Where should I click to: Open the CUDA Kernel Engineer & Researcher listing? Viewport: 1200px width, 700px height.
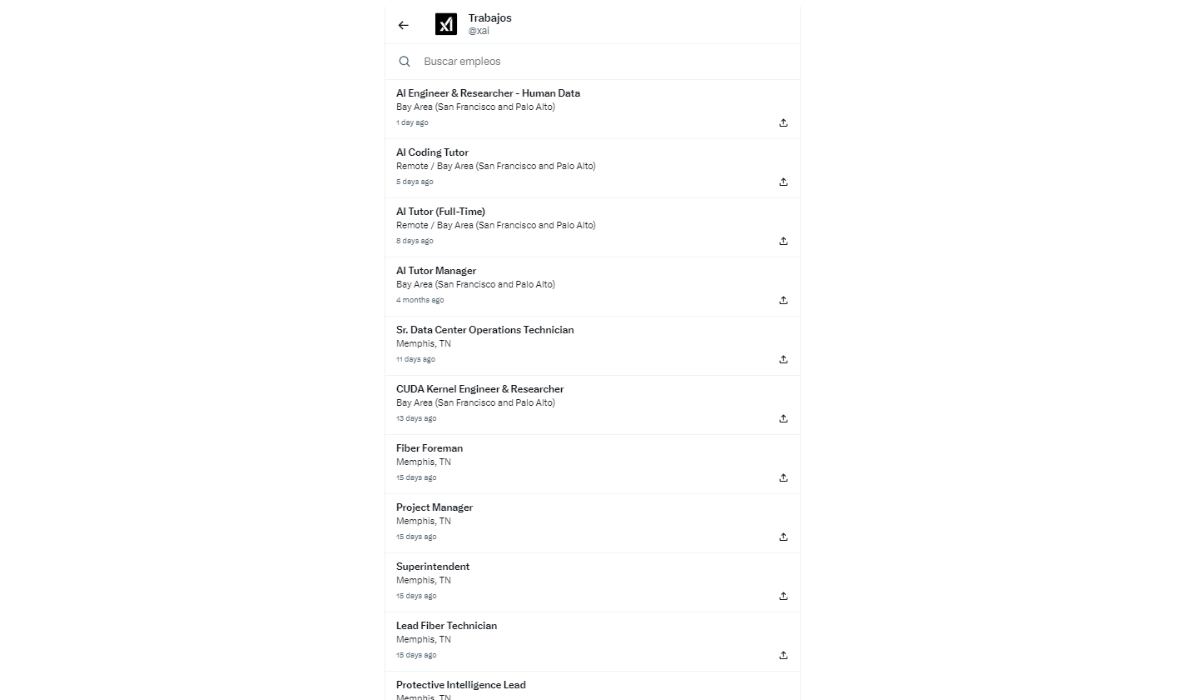click(480, 389)
